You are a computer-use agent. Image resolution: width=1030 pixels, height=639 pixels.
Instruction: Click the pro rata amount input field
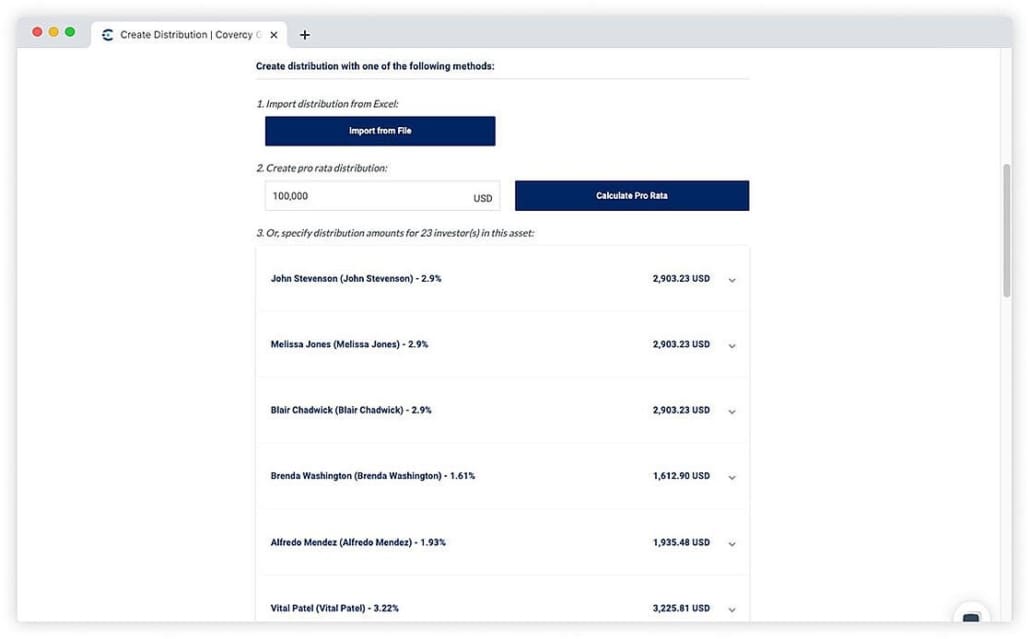click(365, 197)
